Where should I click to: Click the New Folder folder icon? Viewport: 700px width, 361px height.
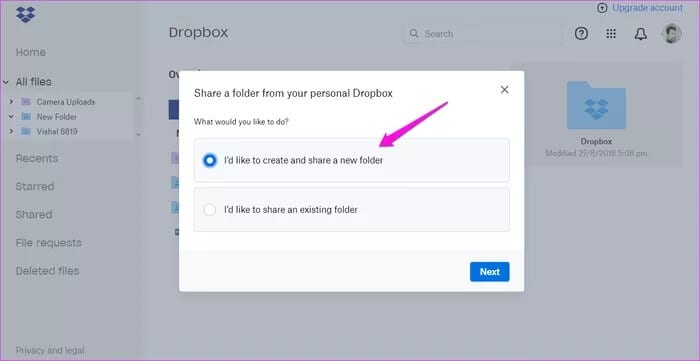point(26,117)
